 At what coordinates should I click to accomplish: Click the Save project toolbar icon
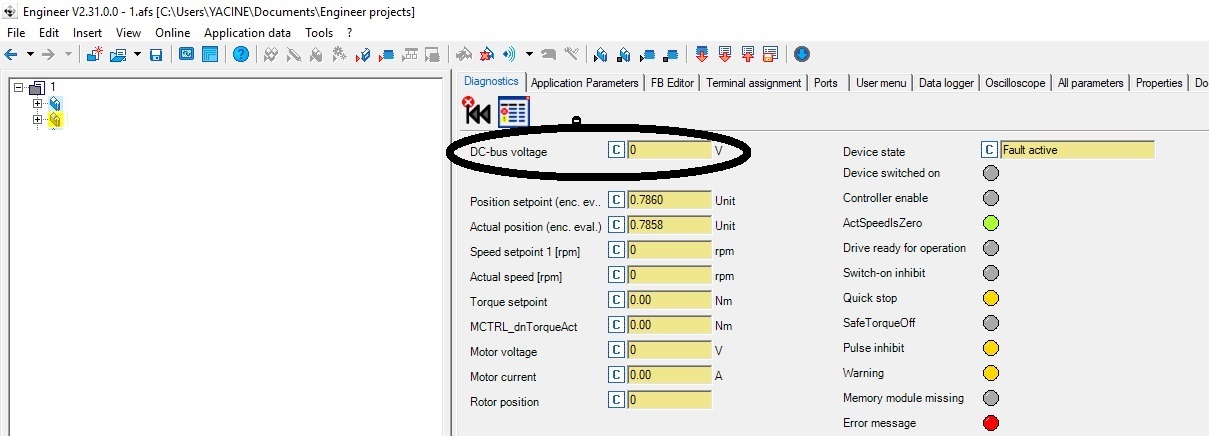pyautogui.click(x=156, y=54)
